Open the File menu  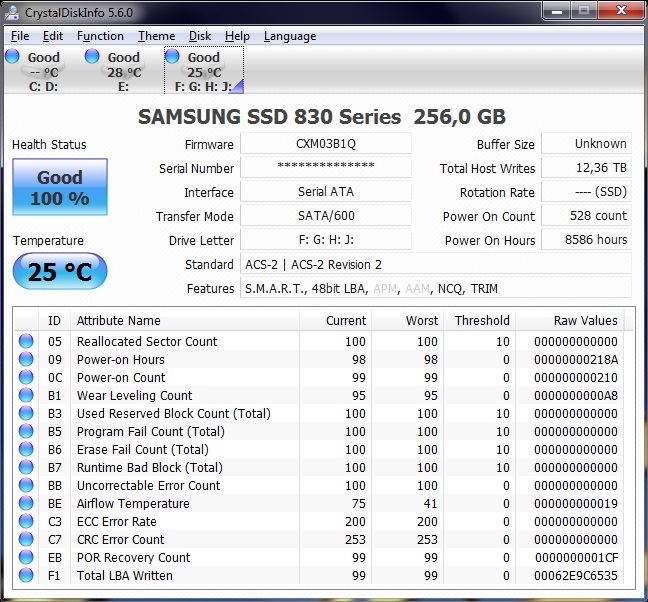(x=20, y=36)
